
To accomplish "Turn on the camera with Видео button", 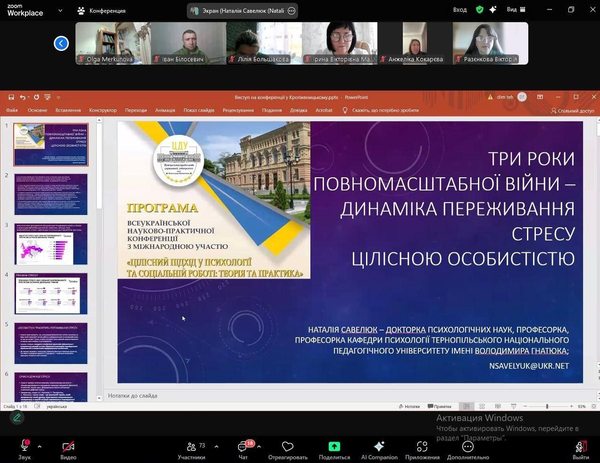I will 68,445.
